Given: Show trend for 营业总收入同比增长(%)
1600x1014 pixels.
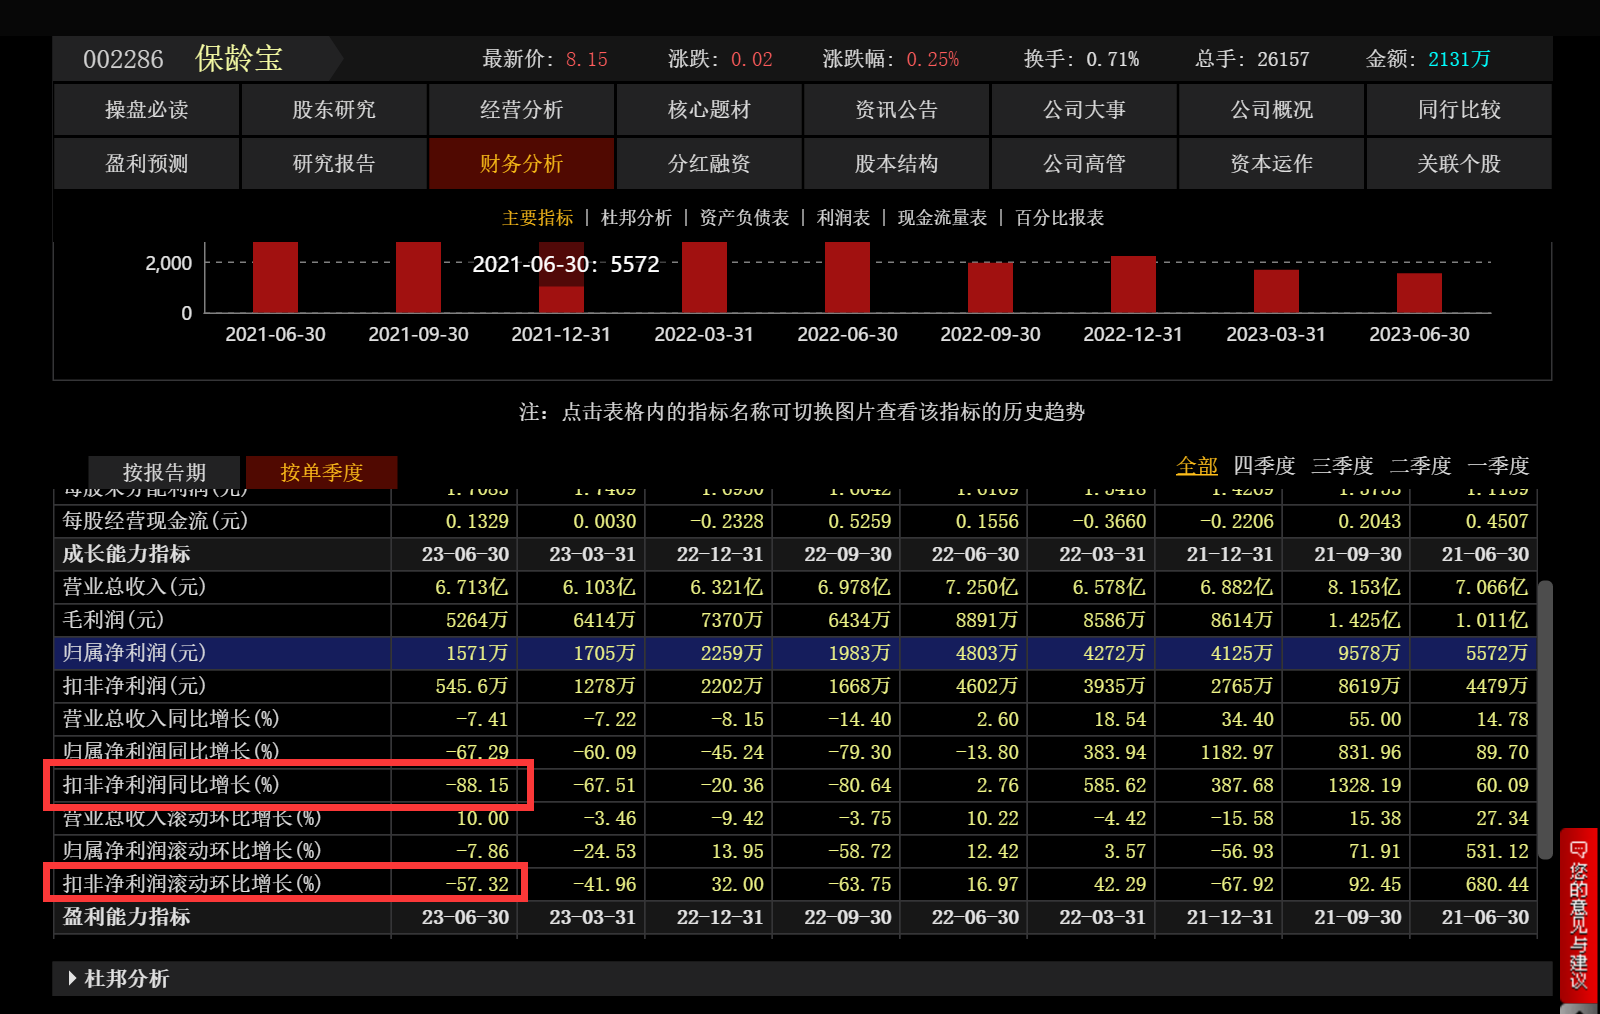Looking at the screenshot, I should tap(171, 719).
